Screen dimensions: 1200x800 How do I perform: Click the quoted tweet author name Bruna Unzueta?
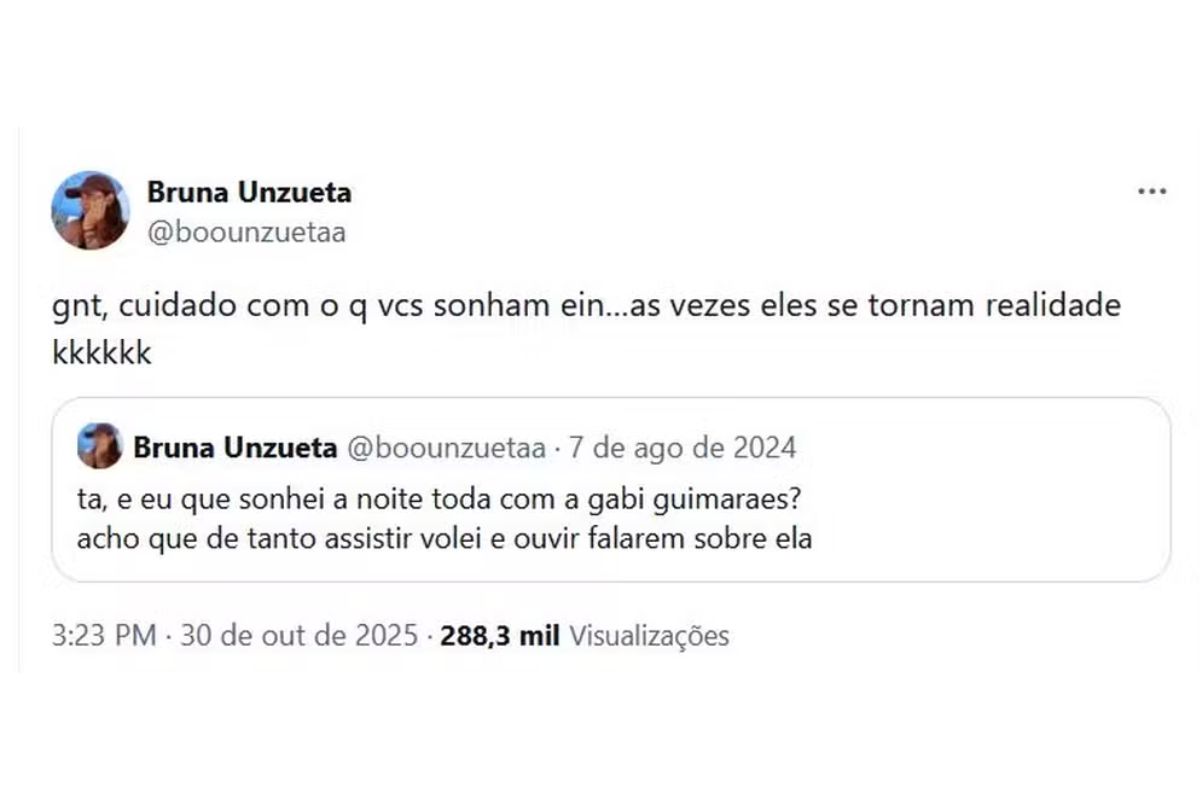234,448
